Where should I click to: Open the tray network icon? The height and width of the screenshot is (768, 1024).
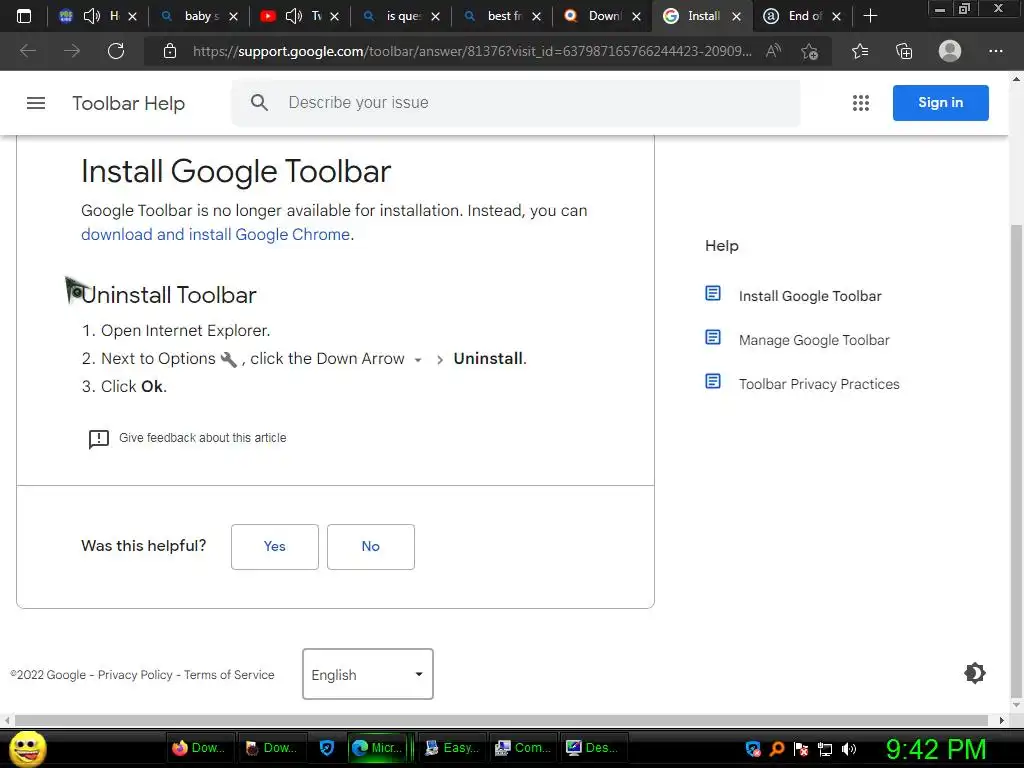pyautogui.click(x=825, y=749)
